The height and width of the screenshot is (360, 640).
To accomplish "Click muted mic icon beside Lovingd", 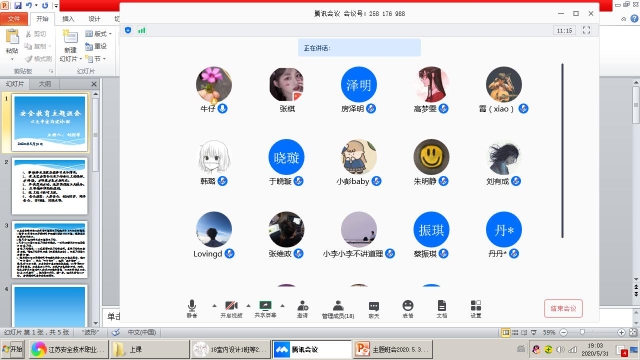I will (229, 254).
